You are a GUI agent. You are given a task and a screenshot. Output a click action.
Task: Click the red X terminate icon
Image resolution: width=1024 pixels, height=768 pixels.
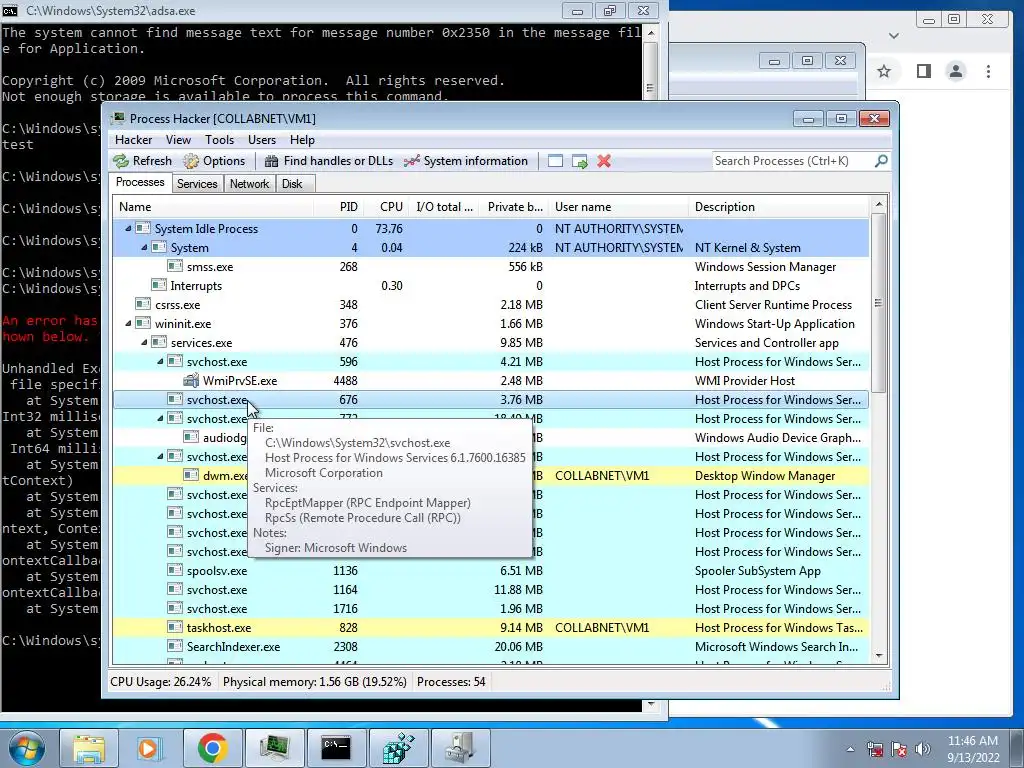(604, 161)
